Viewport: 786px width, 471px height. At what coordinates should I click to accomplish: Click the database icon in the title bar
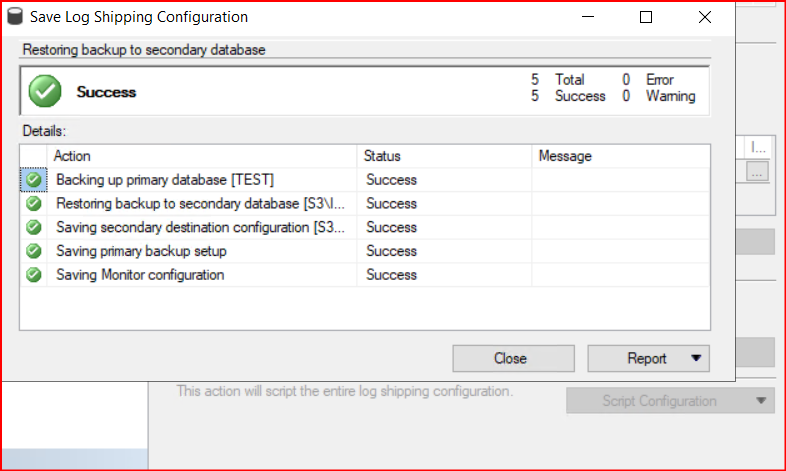pyautogui.click(x=17, y=18)
